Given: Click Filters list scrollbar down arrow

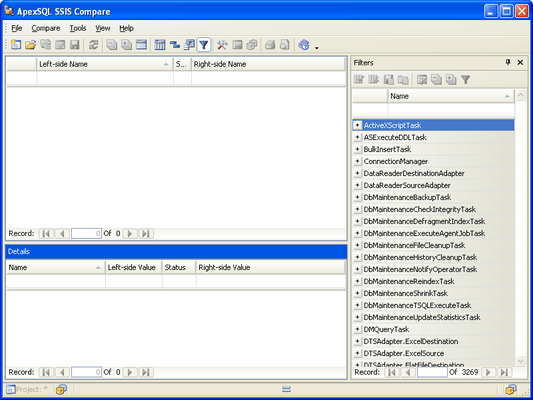Looking at the screenshot, I should click(x=520, y=361).
